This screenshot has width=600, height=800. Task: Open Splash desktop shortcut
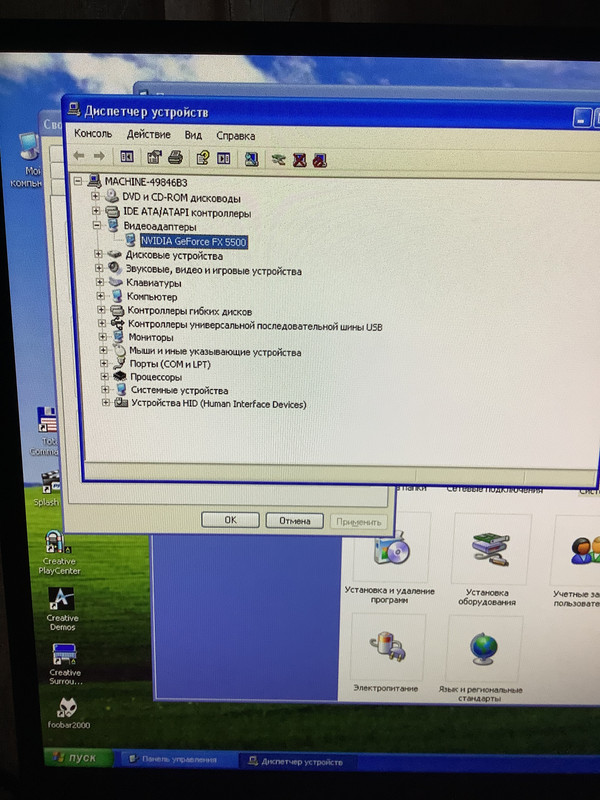pos(47,488)
